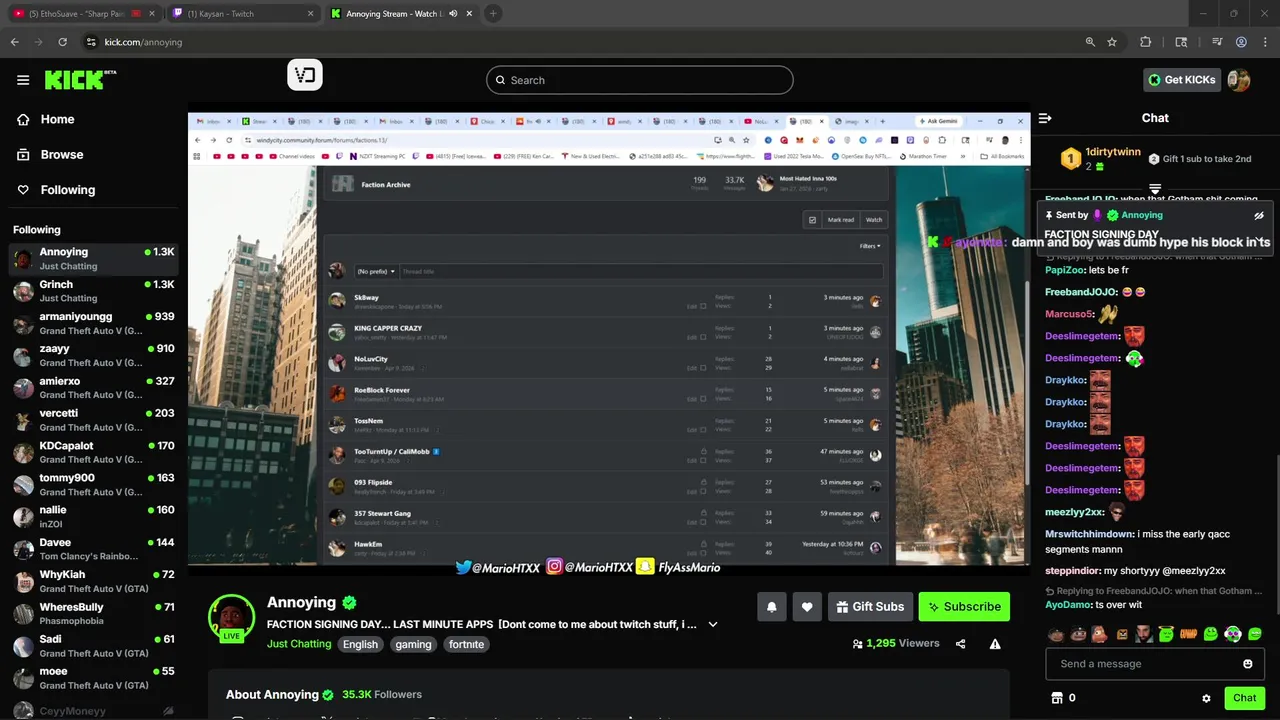The height and width of the screenshot is (720, 1280).
Task: Open zaayy channel in Following list
Action: coord(93,355)
